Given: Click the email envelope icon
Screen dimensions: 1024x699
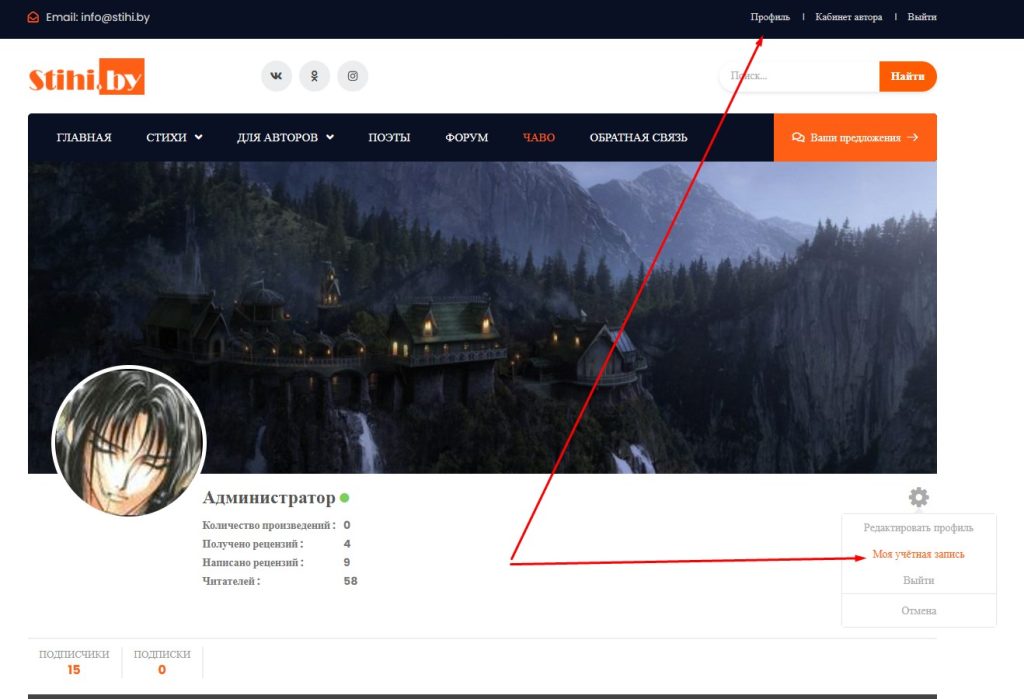Looking at the screenshot, I should (x=34, y=17).
